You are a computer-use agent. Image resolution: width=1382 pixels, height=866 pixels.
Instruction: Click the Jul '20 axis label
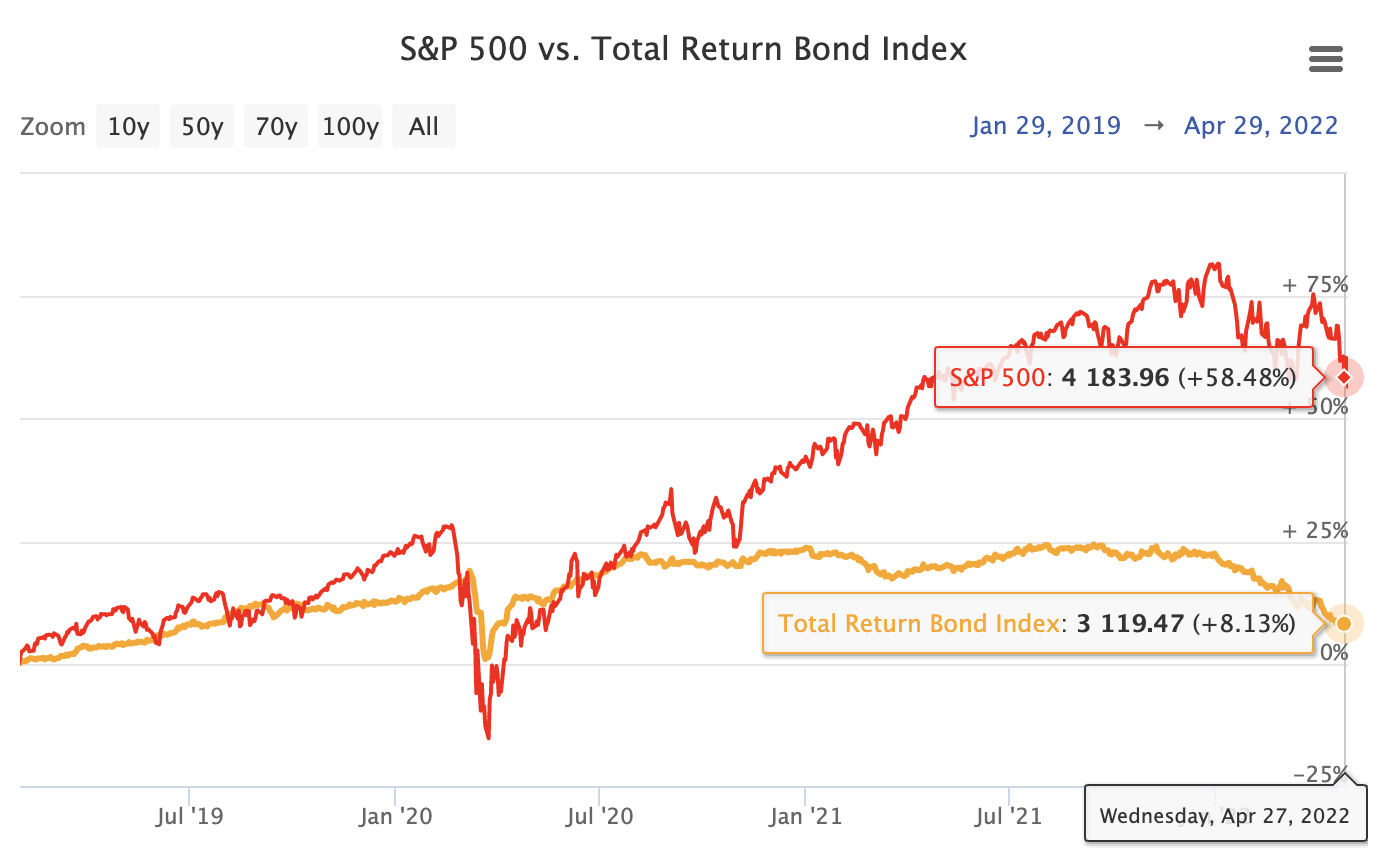click(x=600, y=817)
